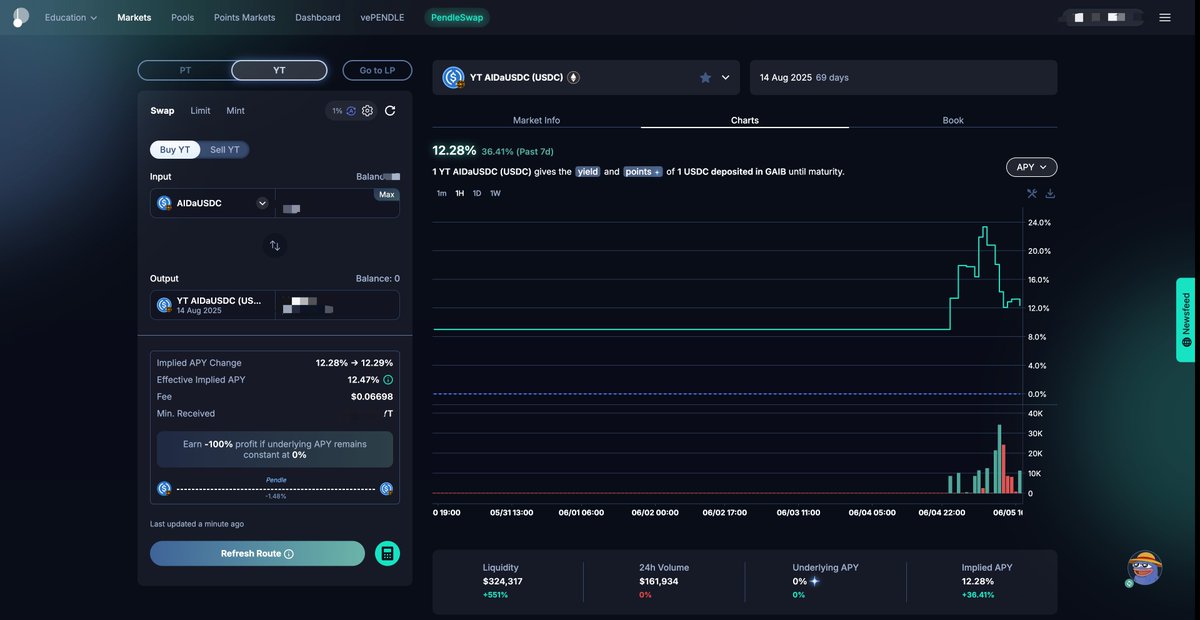Switch to the Limit order tab

tap(200, 111)
